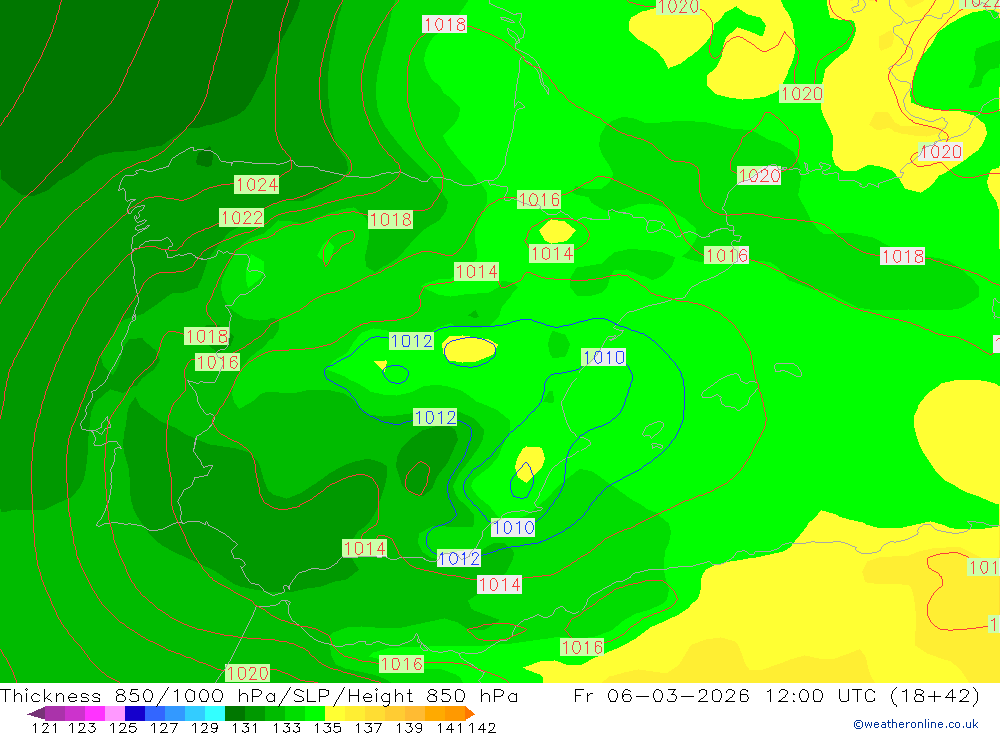Click legend value 133

coord(286,727)
